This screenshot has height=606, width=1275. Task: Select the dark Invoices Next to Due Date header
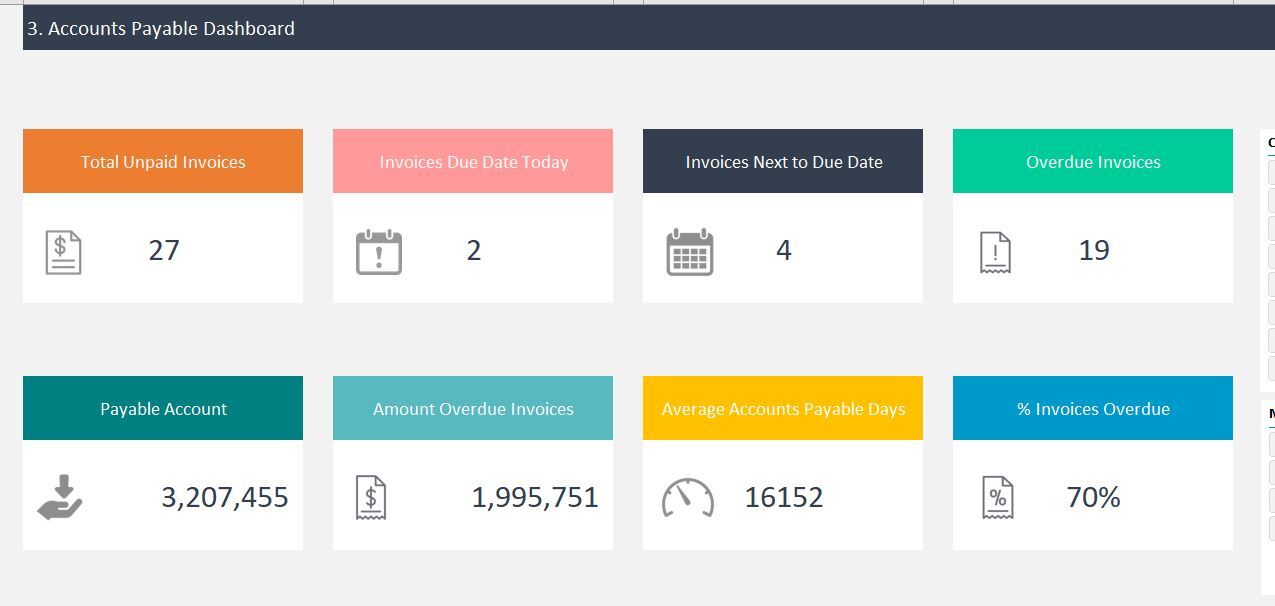pos(783,161)
